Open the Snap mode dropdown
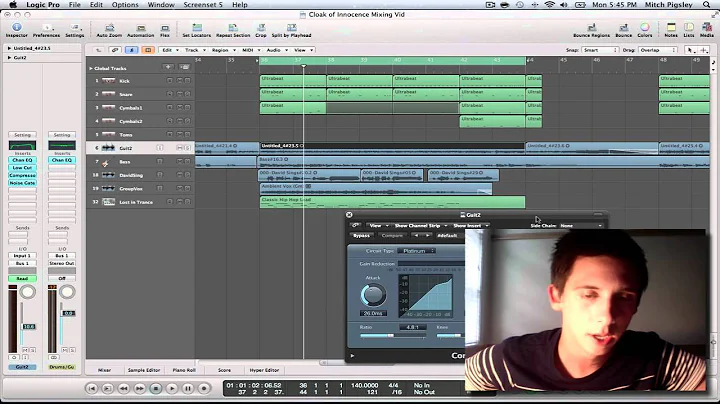Screen dimensions: 720x404 (x=600, y=50)
